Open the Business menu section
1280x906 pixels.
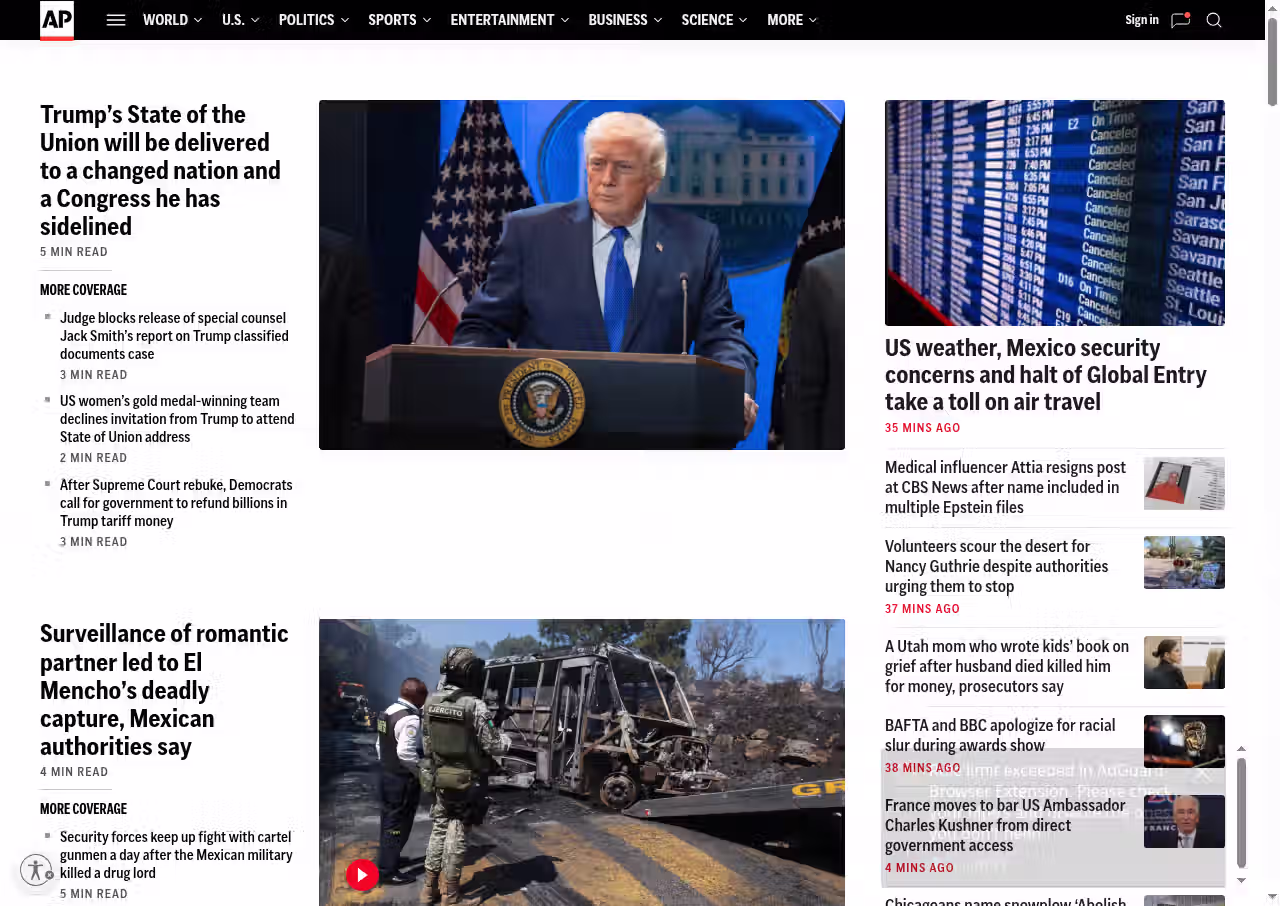617,20
